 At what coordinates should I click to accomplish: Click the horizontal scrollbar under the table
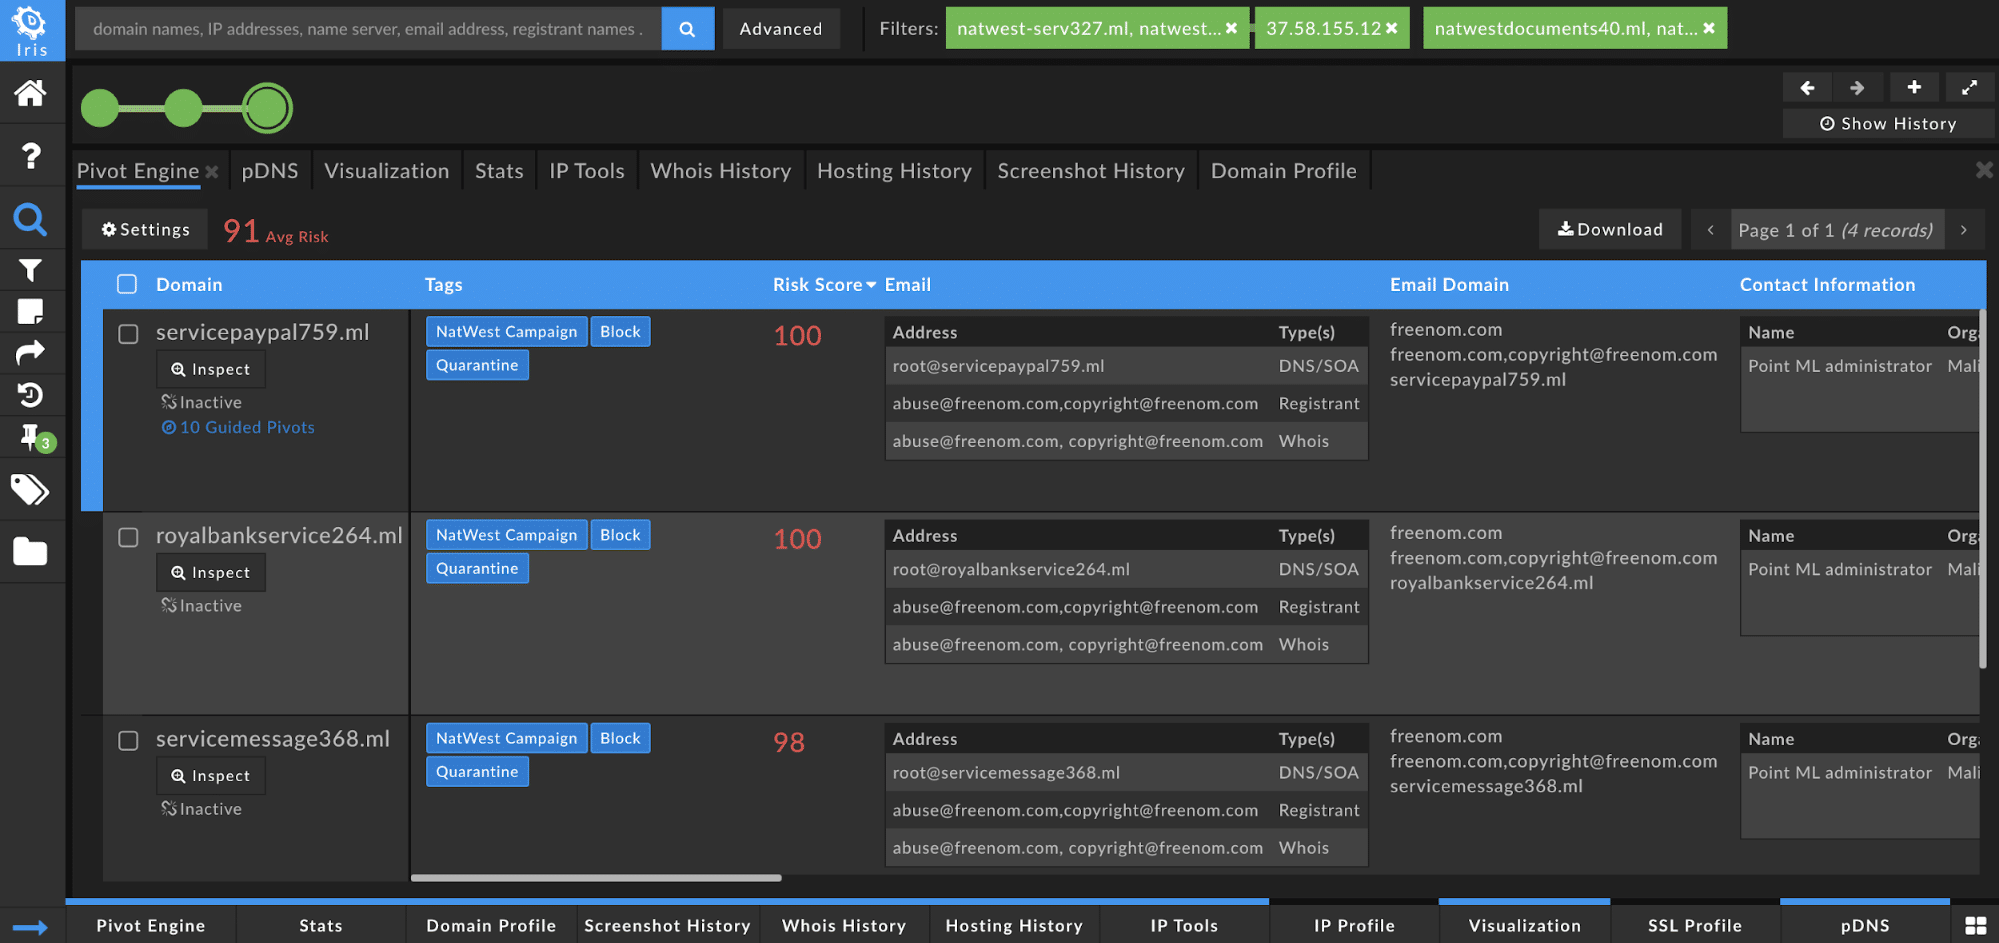[596, 878]
